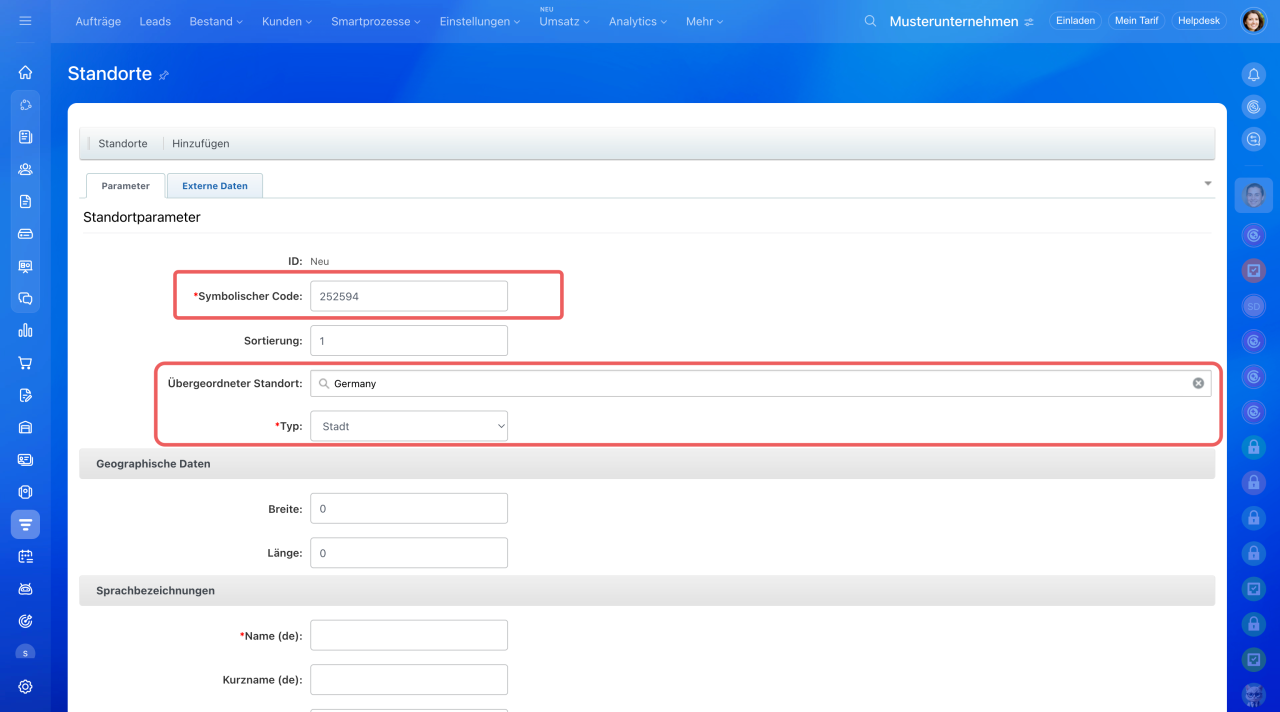Image resolution: width=1280 pixels, height=712 pixels.
Task: Pin the Standorte page with pin icon
Action: click(x=164, y=75)
